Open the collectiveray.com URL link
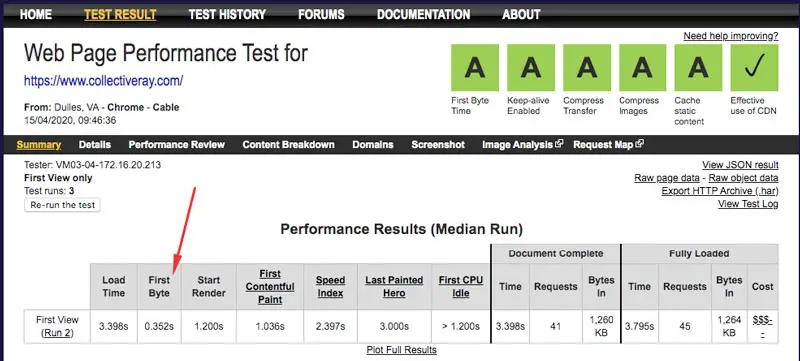 coord(104,81)
